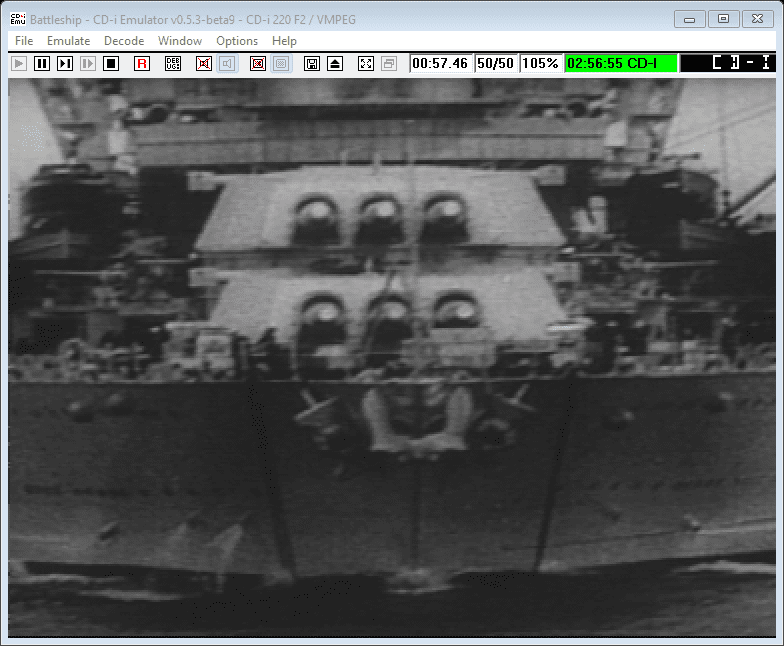Open the File menu
This screenshot has height=646, width=784.
pos(24,41)
